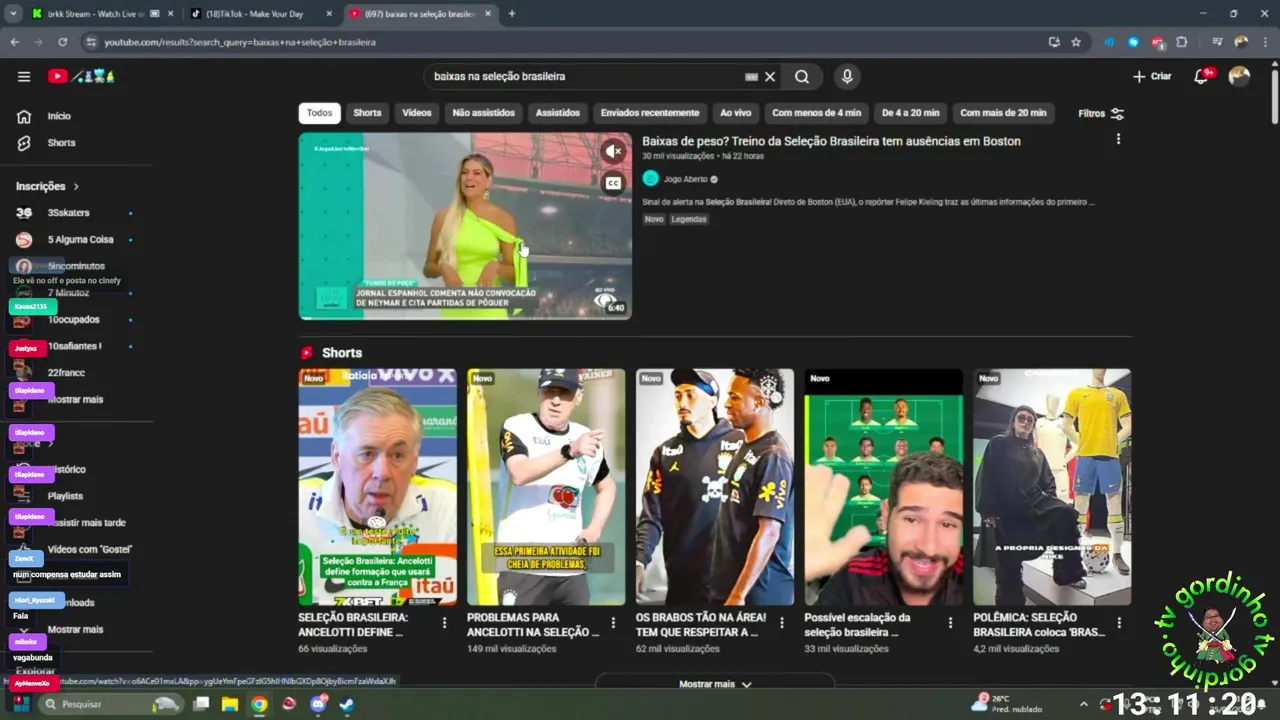The image size is (1280, 720).
Task: Select the Vídeos filter chip
Action: [x=417, y=113]
